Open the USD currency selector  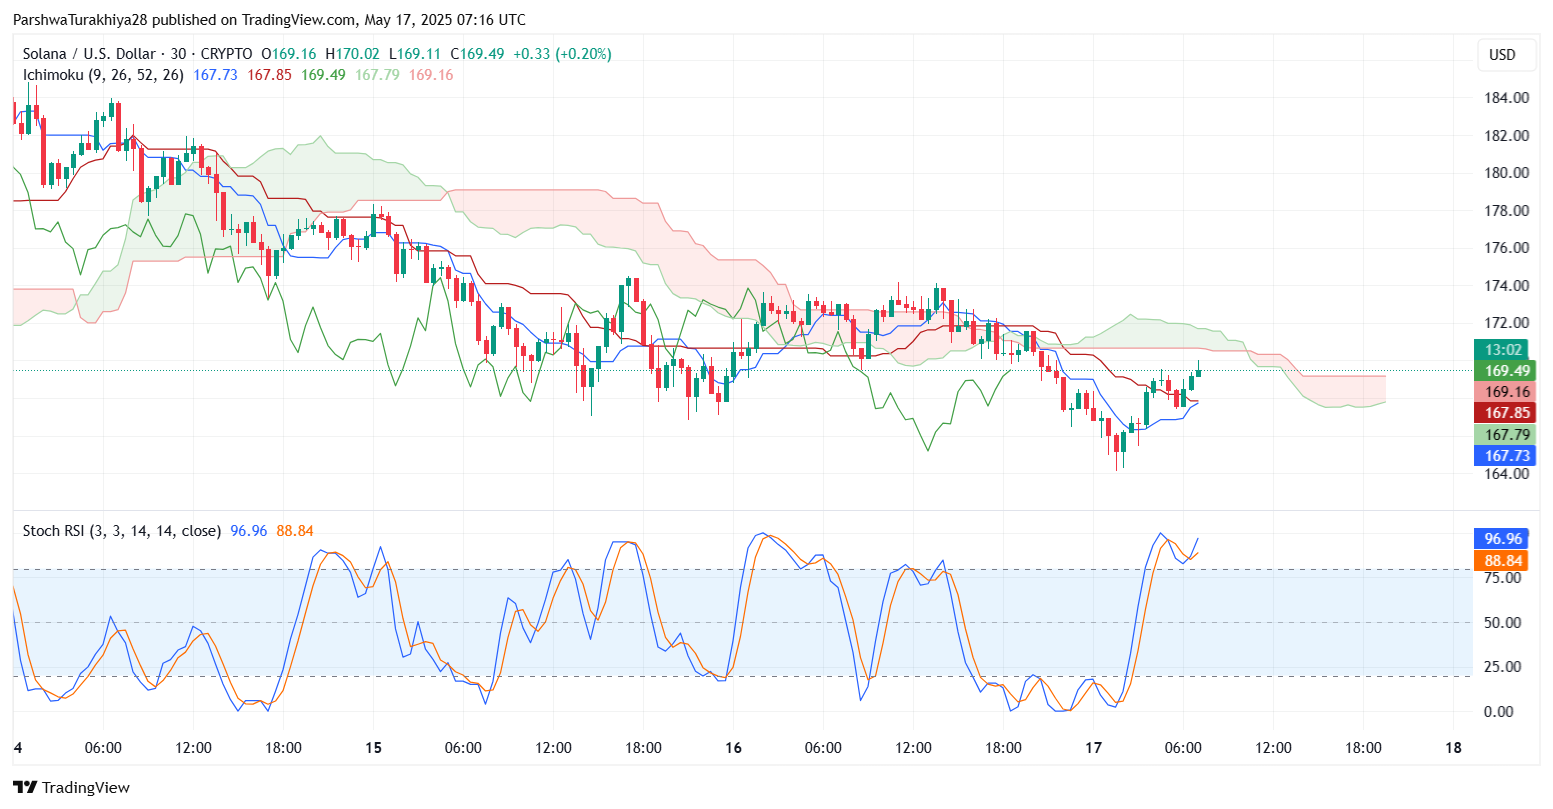click(1502, 55)
